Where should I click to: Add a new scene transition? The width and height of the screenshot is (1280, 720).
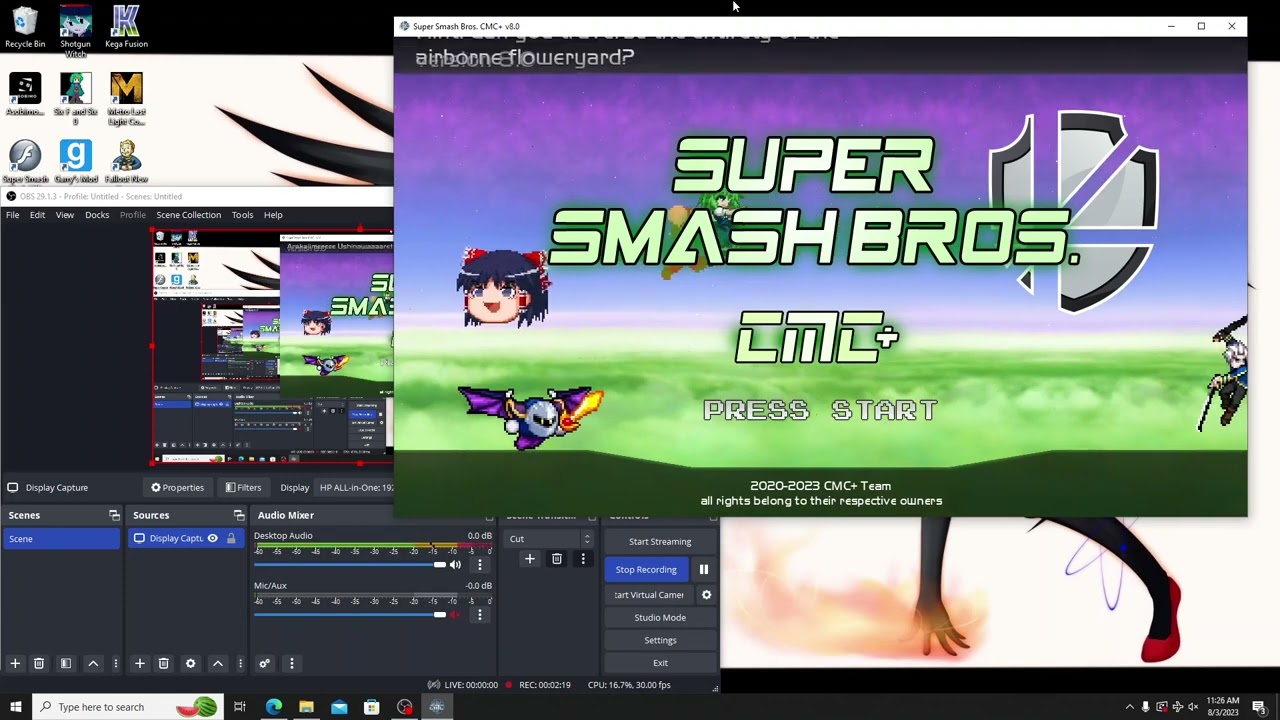(x=530, y=559)
